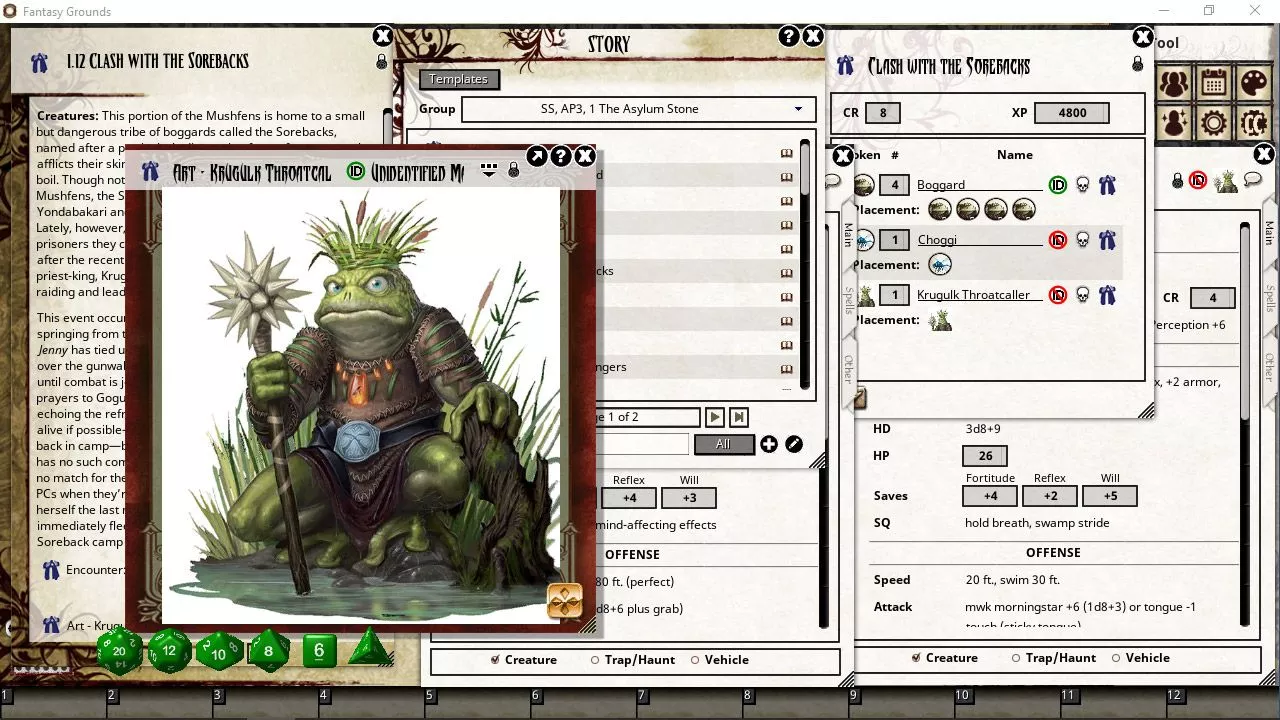Screen dimensions: 1280x720
Task: Expand the Art window dropdown arrow menu
Action: (489, 171)
